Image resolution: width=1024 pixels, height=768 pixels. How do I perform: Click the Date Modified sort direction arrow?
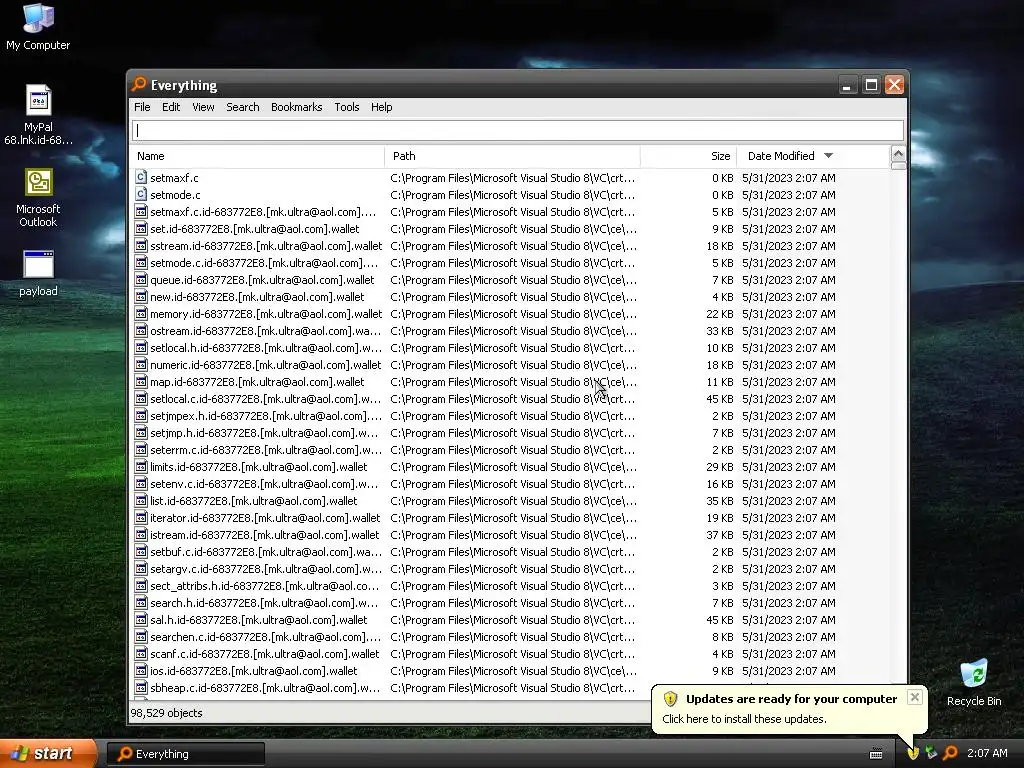click(x=828, y=156)
